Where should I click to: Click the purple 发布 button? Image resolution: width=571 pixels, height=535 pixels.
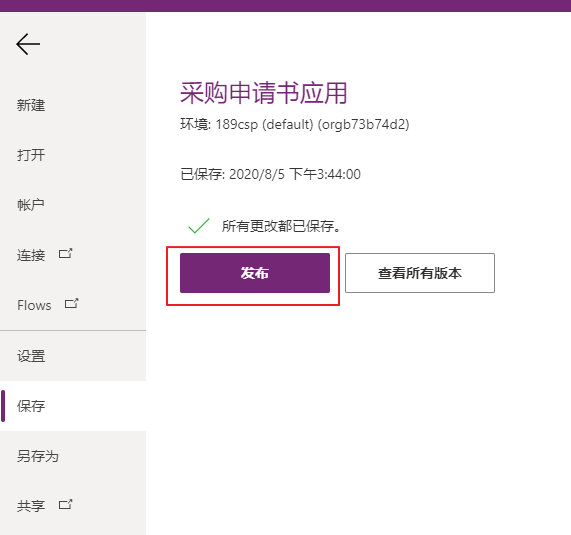(x=255, y=273)
